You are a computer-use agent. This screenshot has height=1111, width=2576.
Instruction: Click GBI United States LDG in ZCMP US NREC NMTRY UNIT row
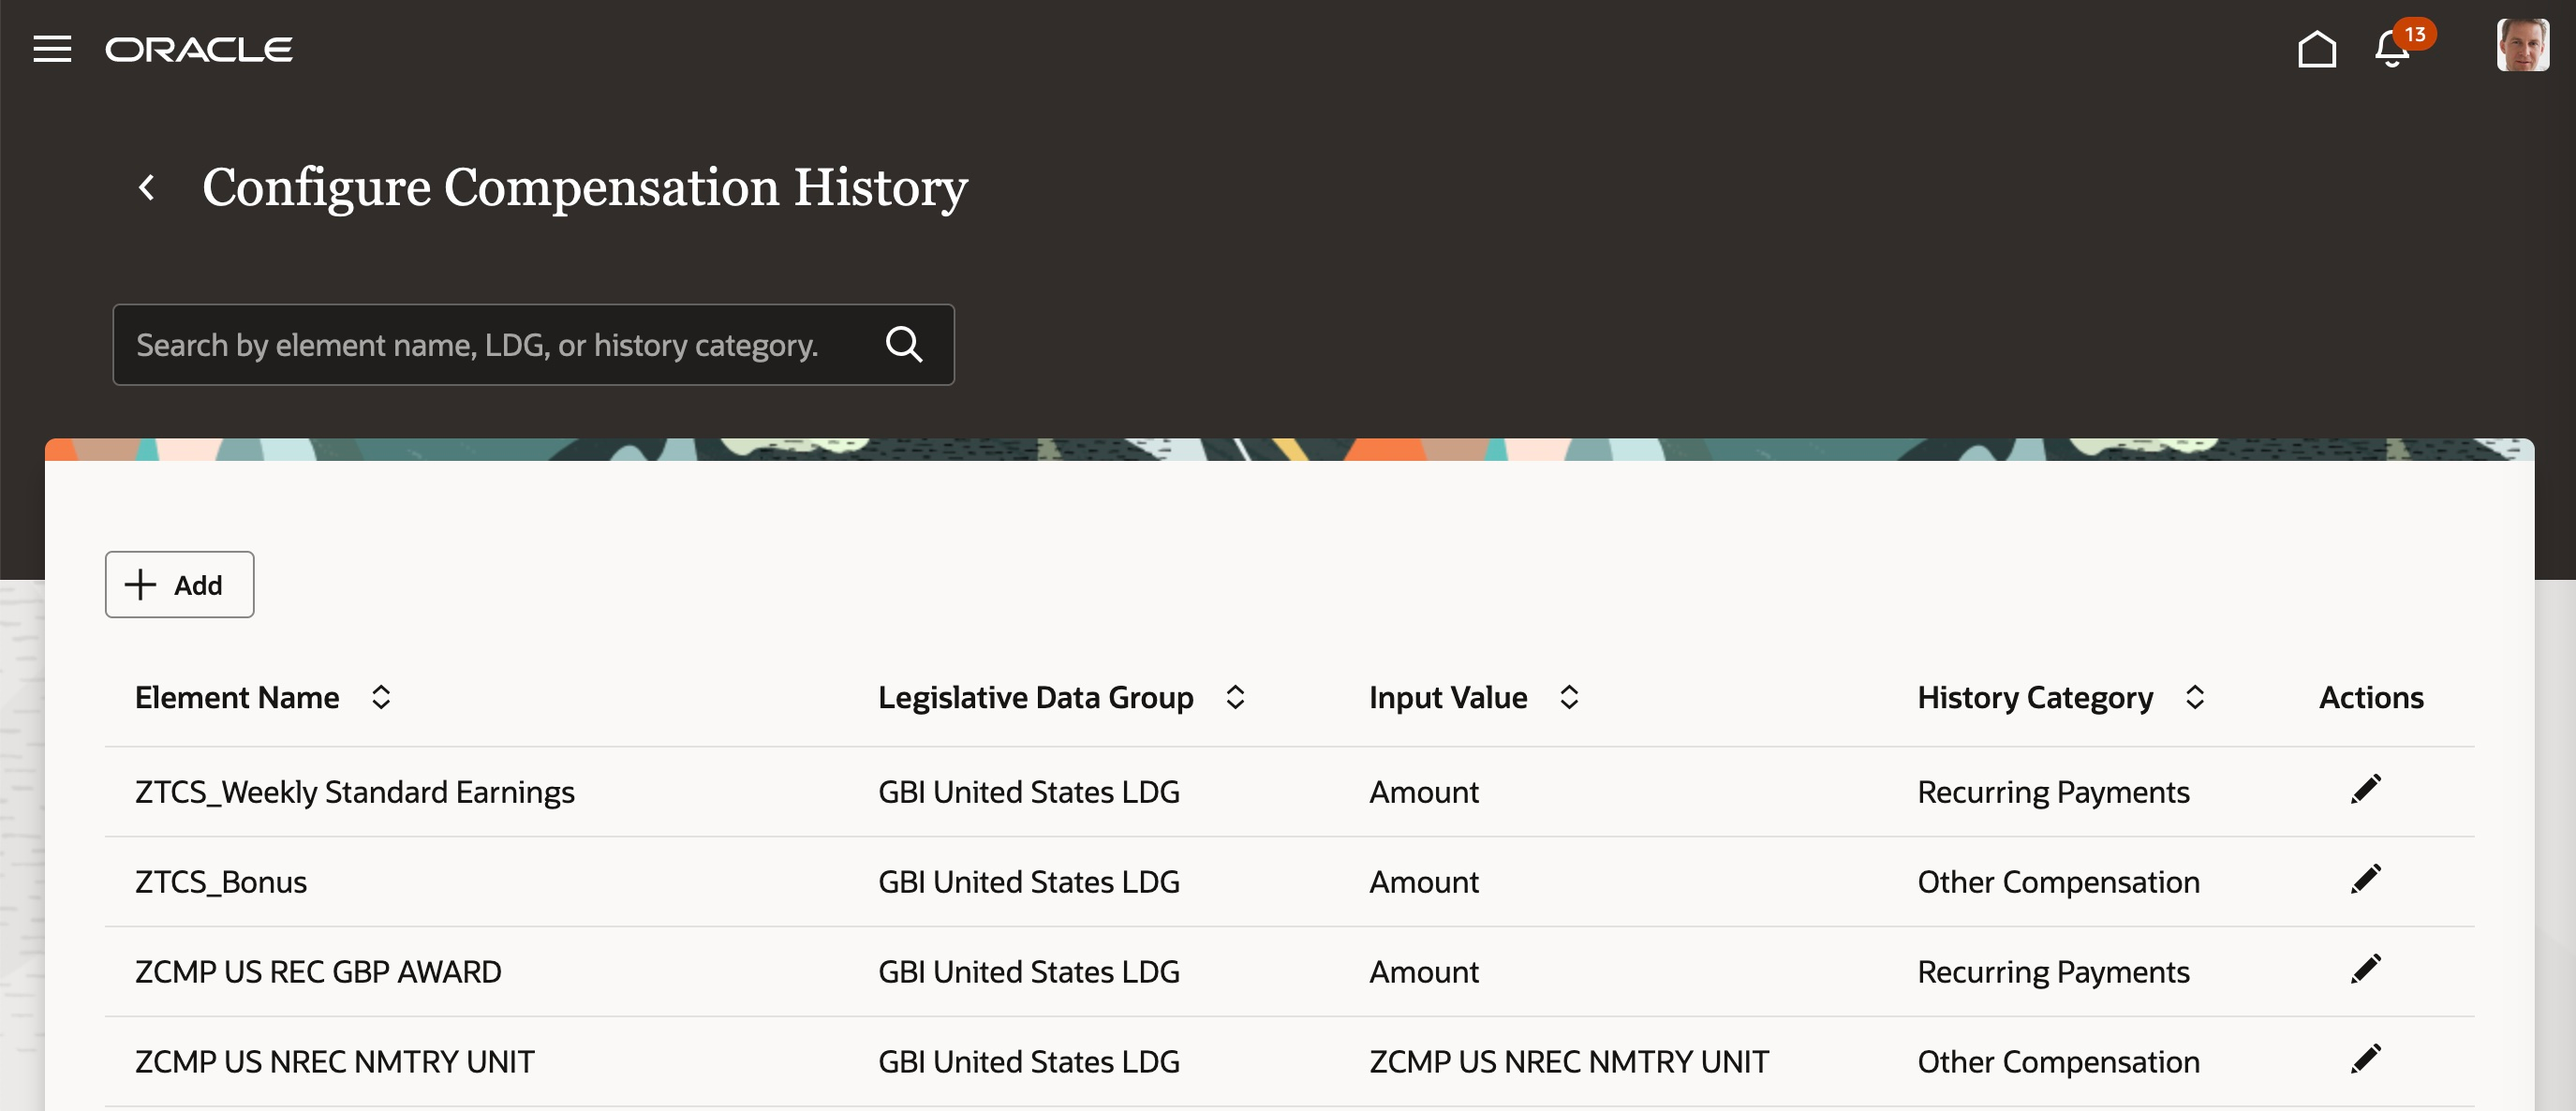pos(1029,1062)
